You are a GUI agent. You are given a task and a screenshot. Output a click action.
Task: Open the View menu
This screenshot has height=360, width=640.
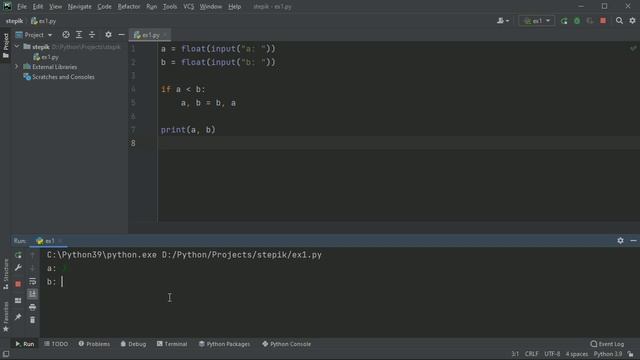pyautogui.click(x=56, y=7)
